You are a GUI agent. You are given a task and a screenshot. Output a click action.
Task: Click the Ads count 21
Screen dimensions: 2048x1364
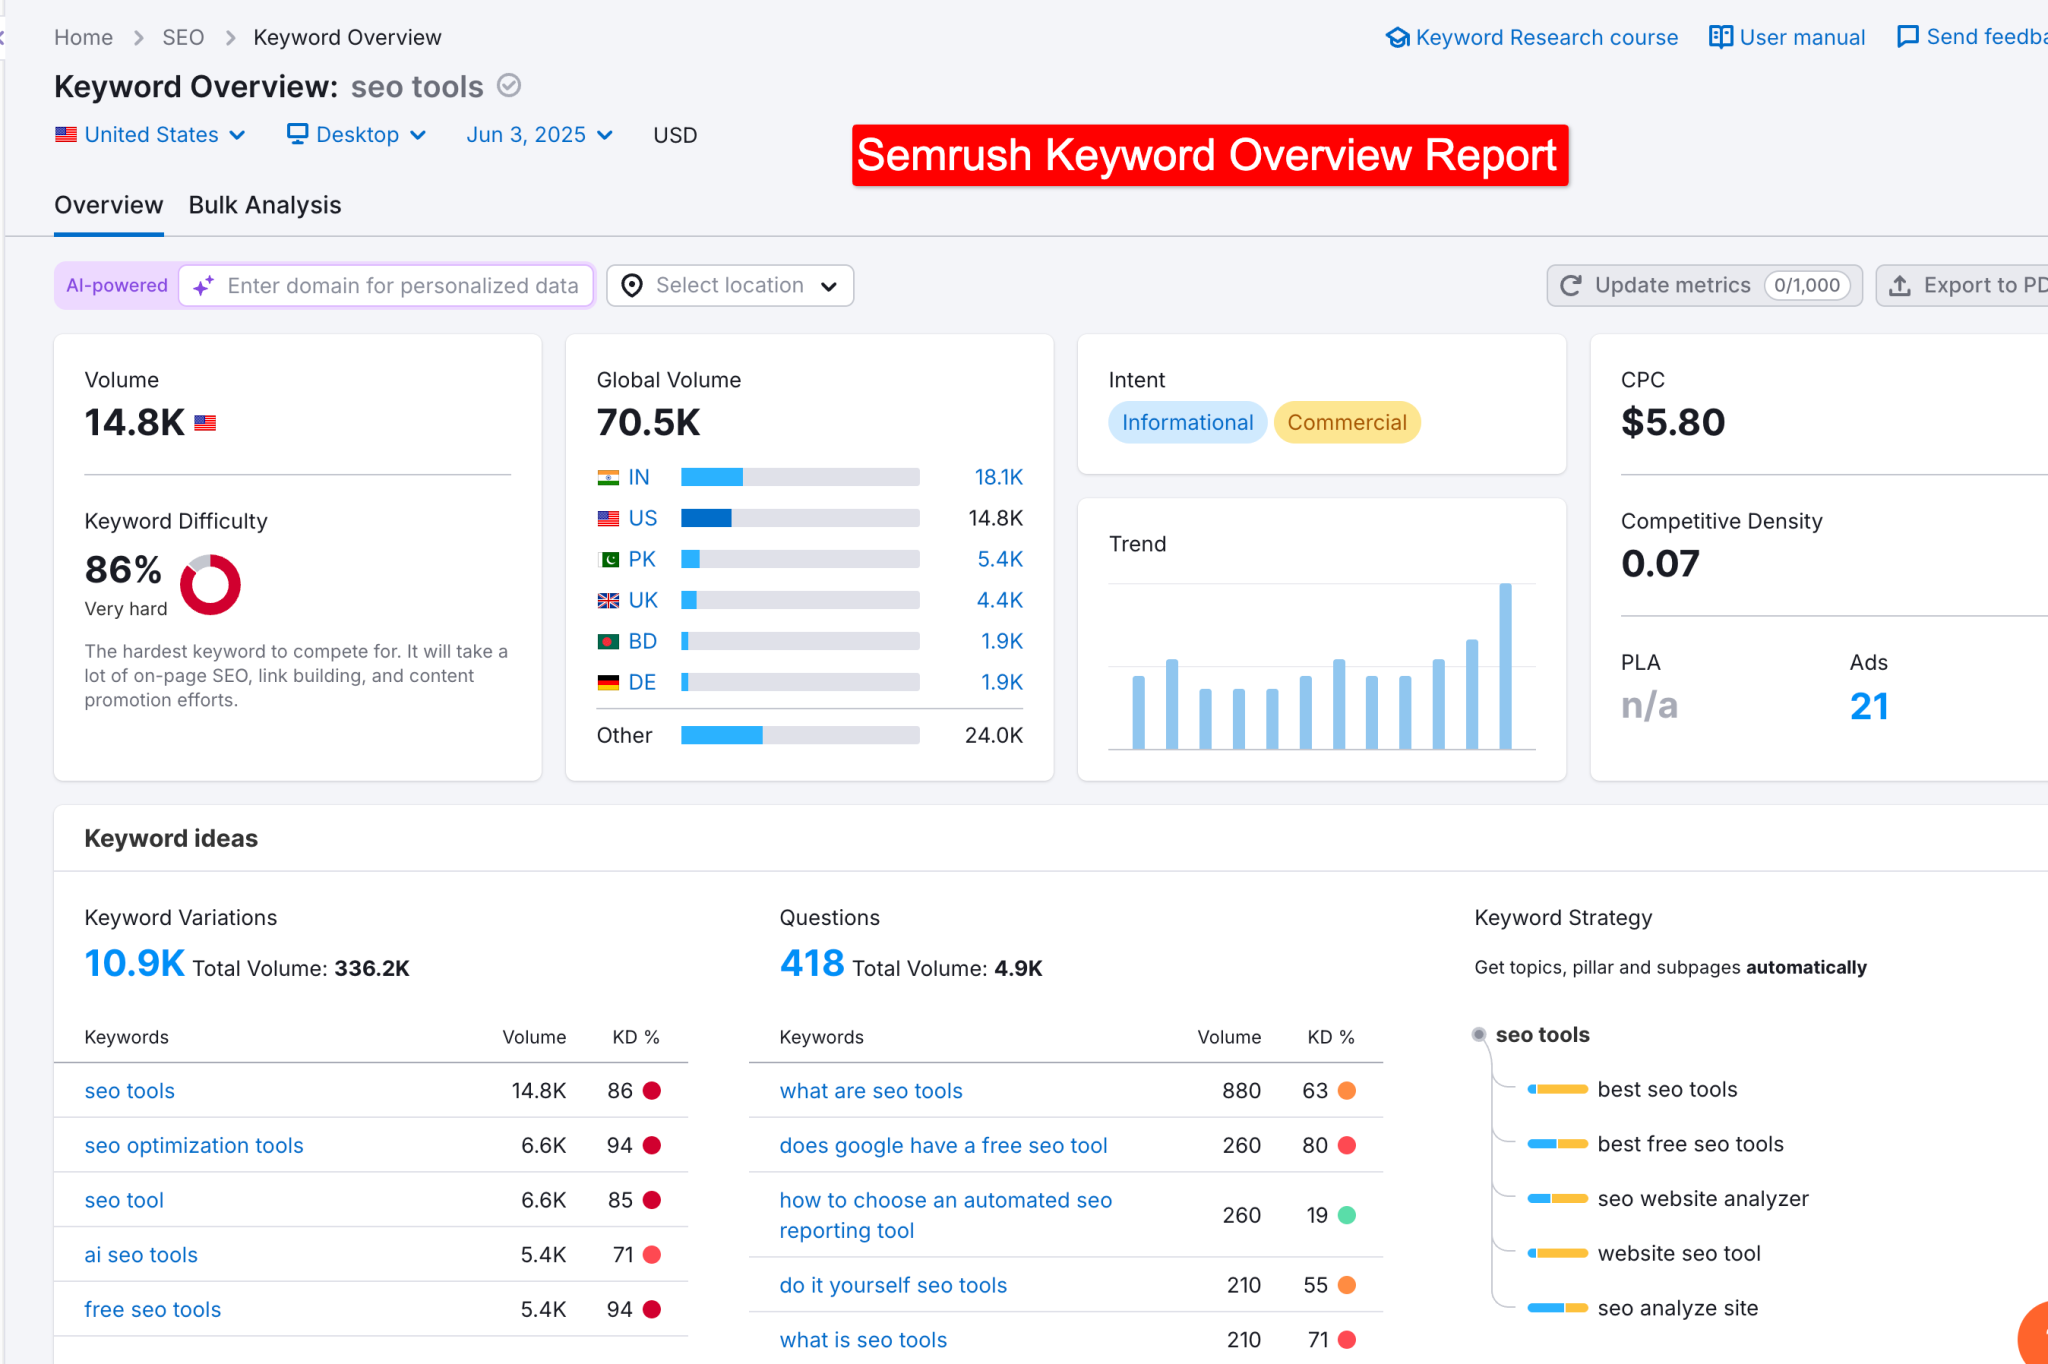point(1869,706)
